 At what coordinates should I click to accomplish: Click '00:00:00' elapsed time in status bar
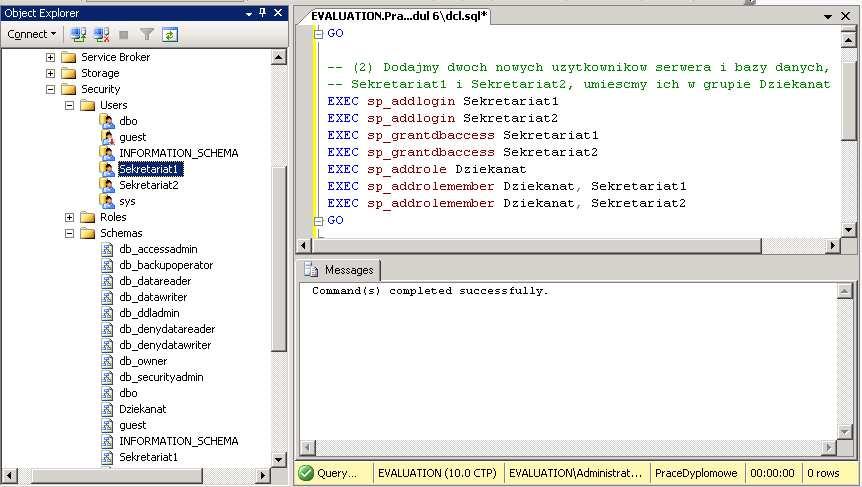click(772, 473)
